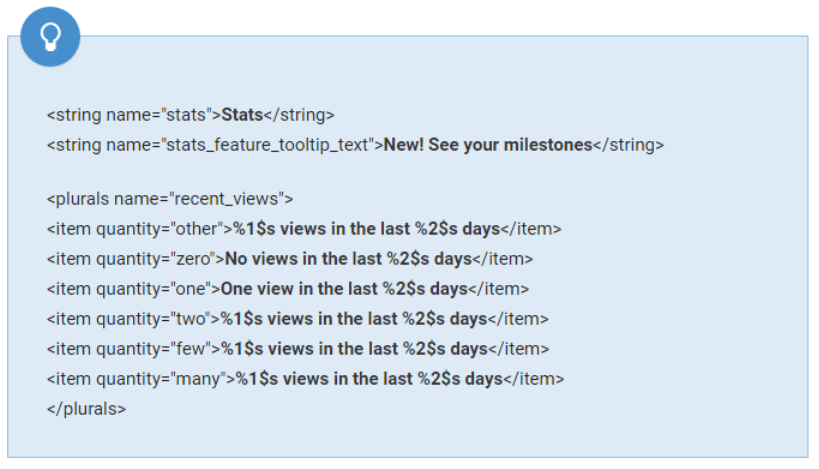Click bold text in the "other" quantity item
The width and height of the screenshot is (819, 469).
pos(366,229)
